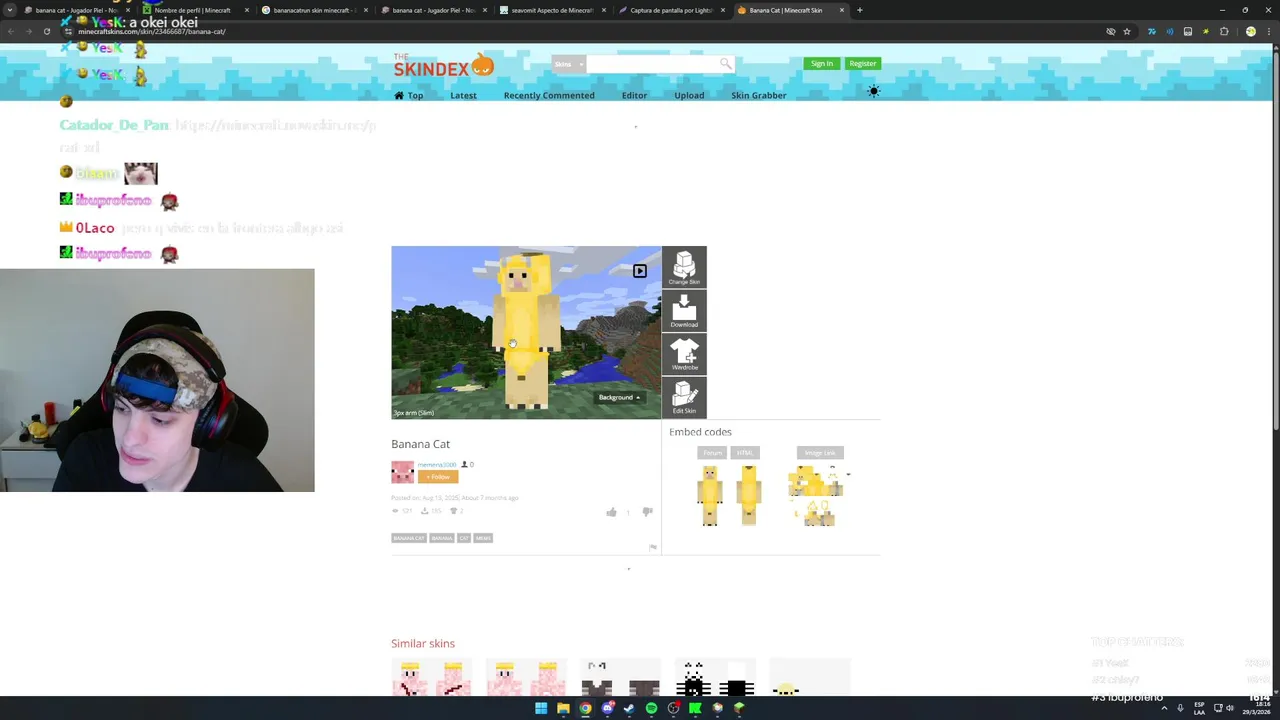1280x720 pixels.
Task: Open Discord from taskbar
Action: coord(607,708)
